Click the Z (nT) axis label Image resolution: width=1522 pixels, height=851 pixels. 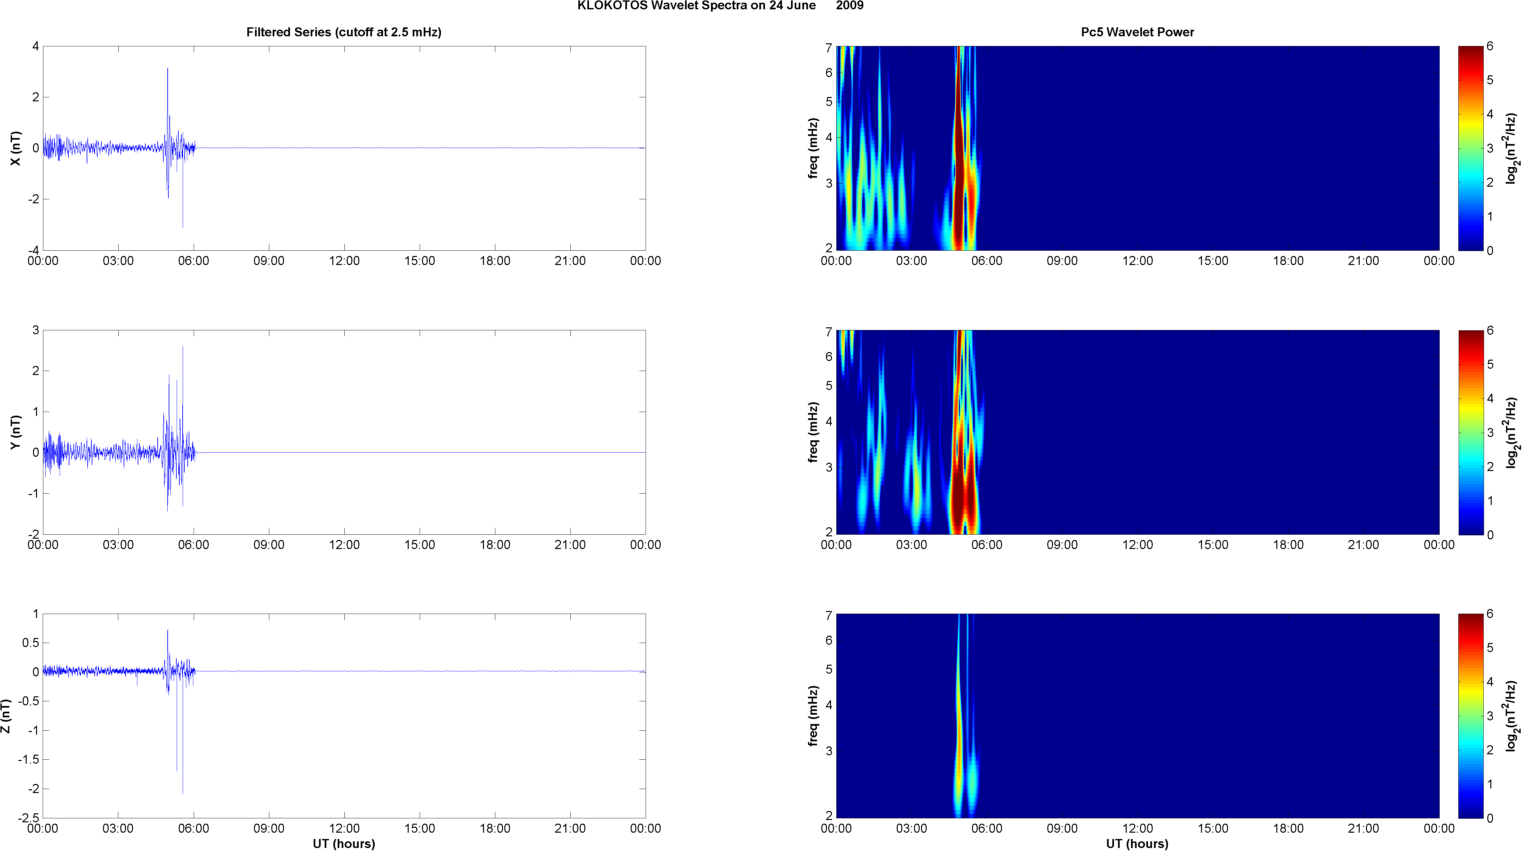tap(6, 716)
